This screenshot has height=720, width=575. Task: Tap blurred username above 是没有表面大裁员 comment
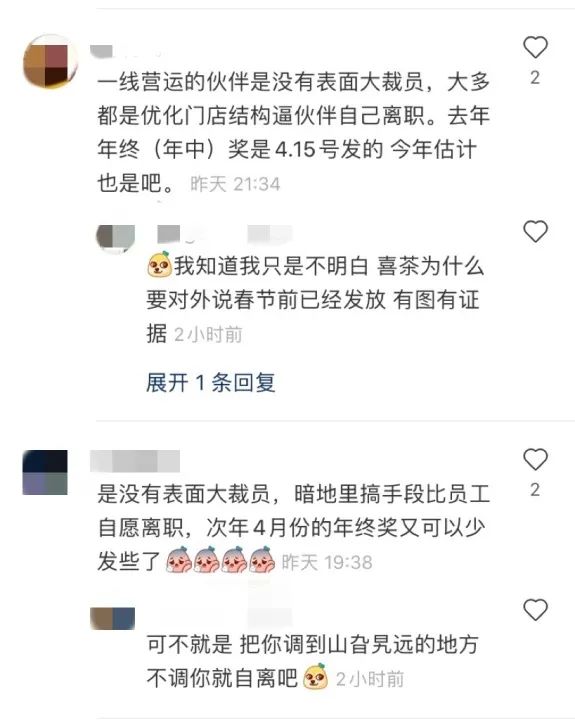(x=135, y=461)
